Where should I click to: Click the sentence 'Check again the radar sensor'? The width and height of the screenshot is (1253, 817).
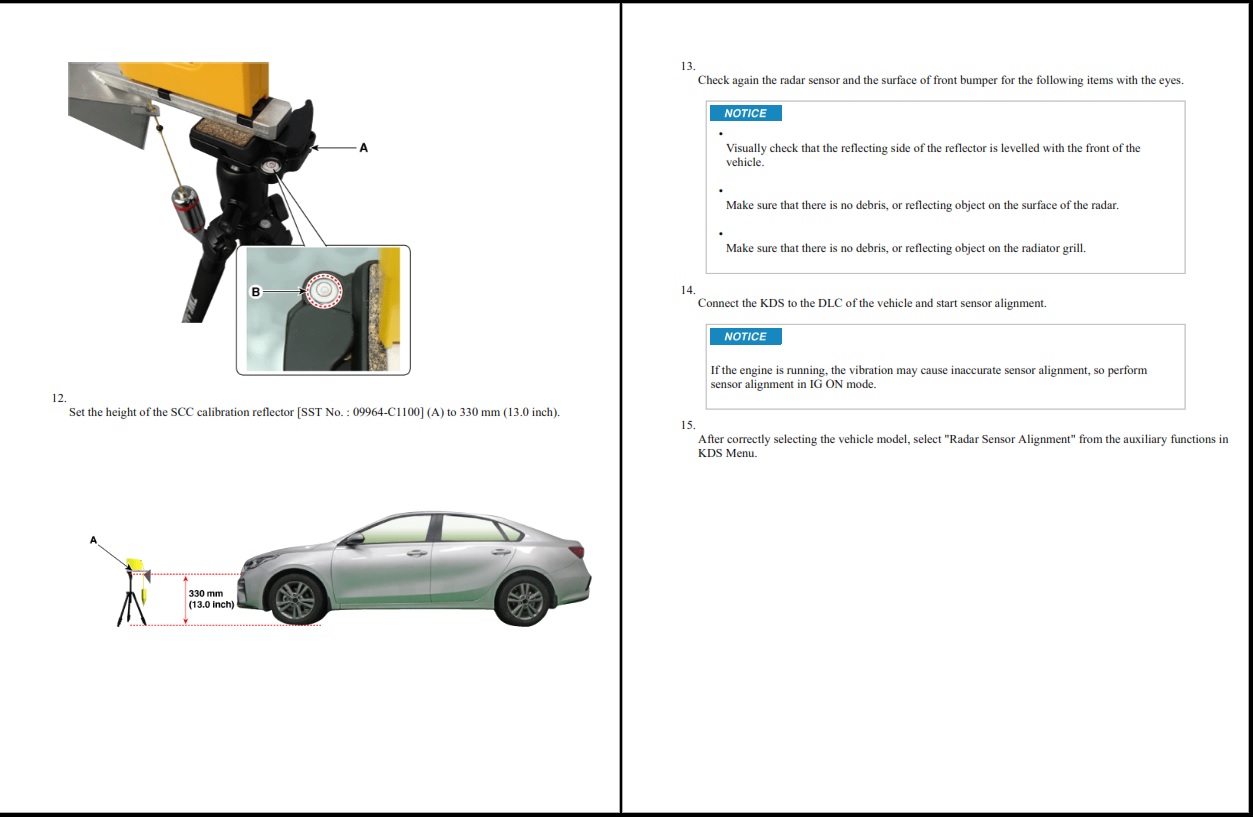coord(940,80)
